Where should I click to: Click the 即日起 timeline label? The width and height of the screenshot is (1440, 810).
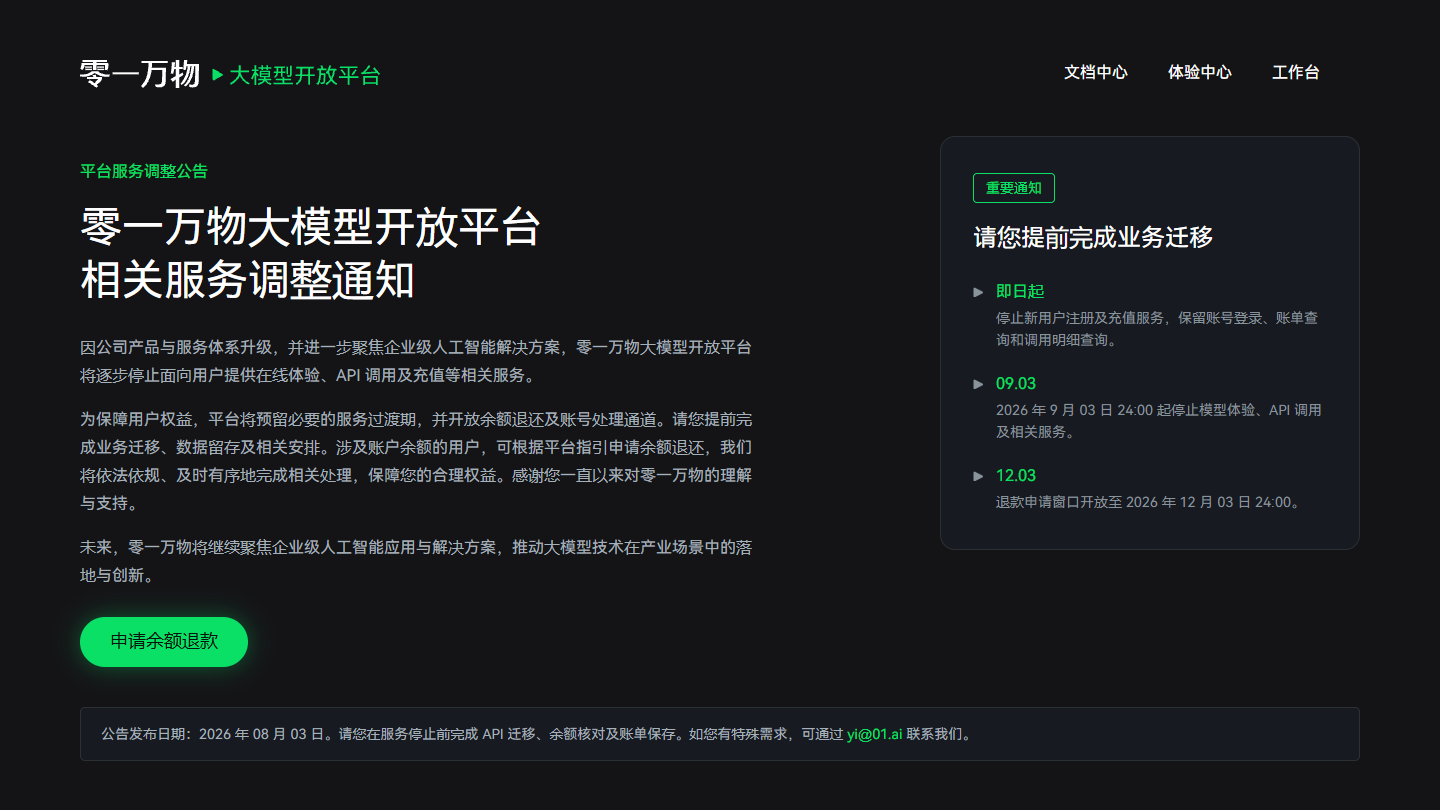click(x=1020, y=291)
